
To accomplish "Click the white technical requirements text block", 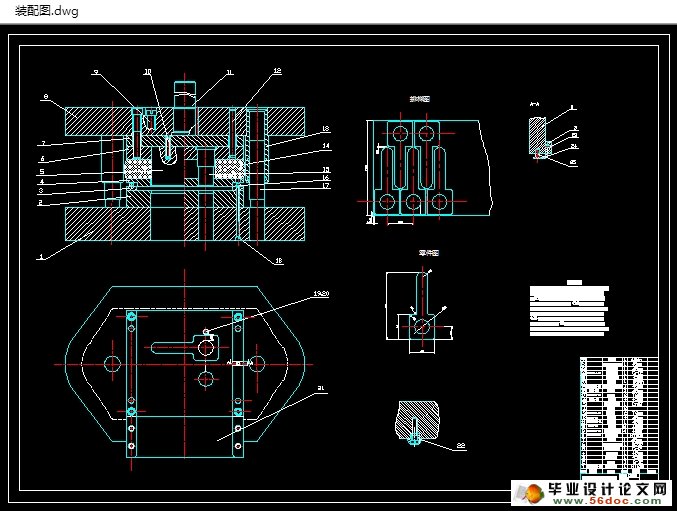I will (x=568, y=304).
